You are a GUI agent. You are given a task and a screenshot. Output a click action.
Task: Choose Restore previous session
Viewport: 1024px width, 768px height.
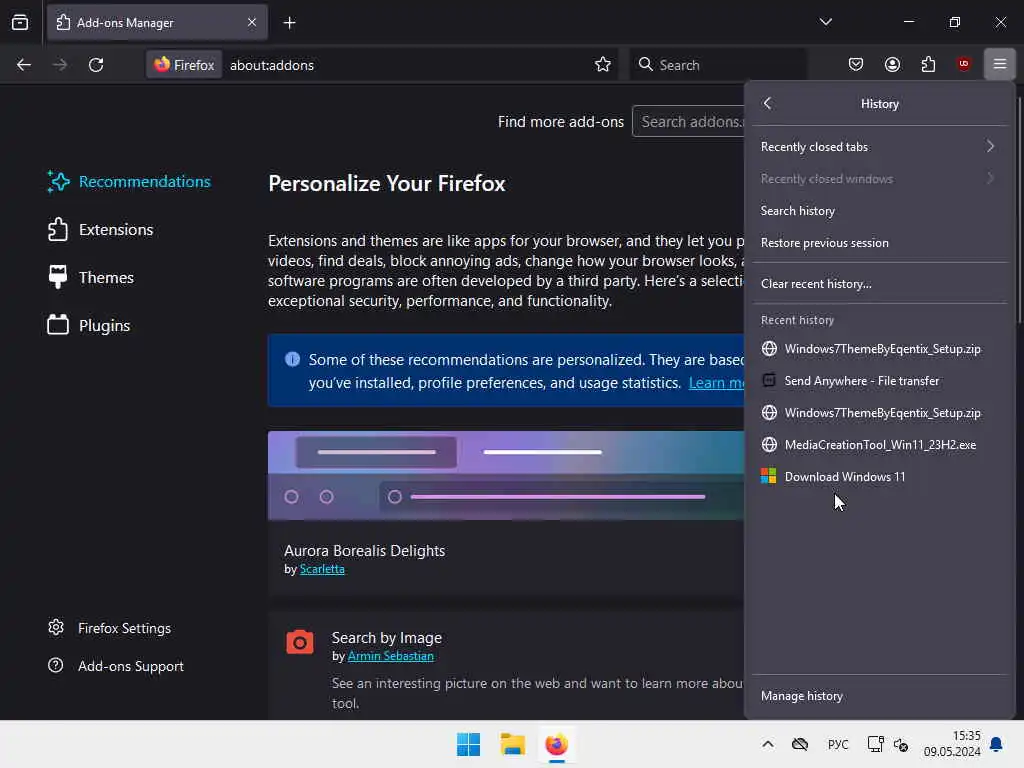(x=879, y=242)
